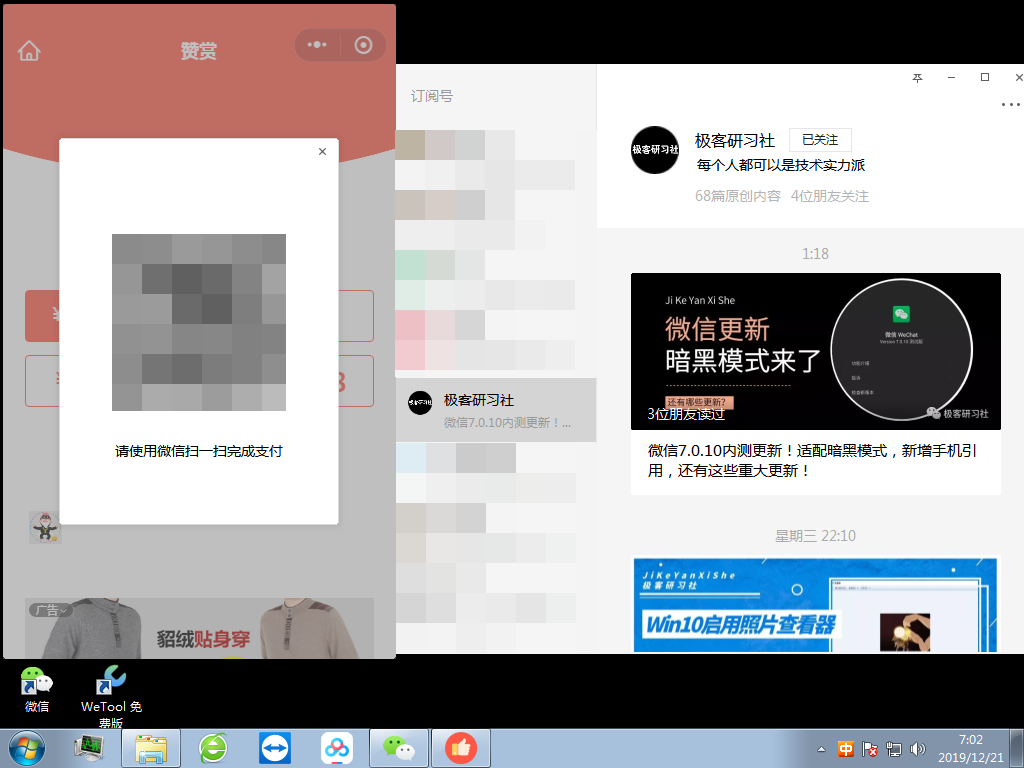Screen dimensions: 1024x768
Task: Click the 1:18 message timestamp
Action: 815,253
